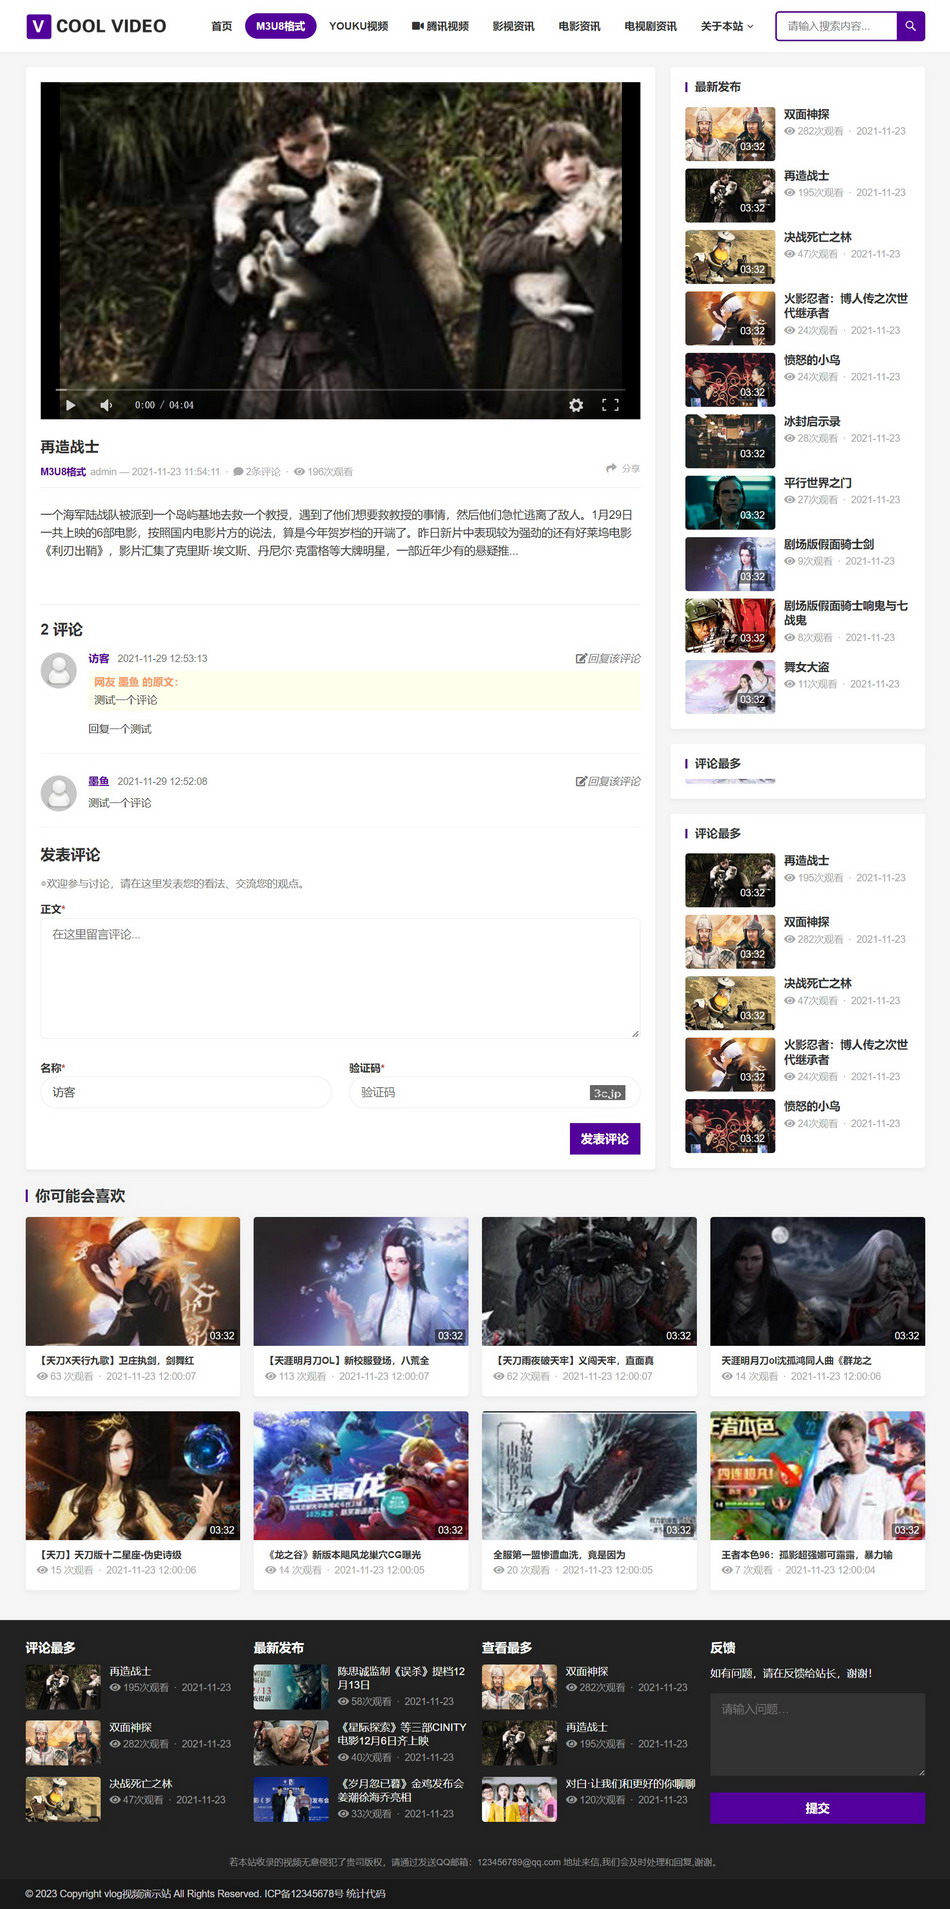Open 全服第一盟惨遭血洗 thumbnail

point(589,1475)
